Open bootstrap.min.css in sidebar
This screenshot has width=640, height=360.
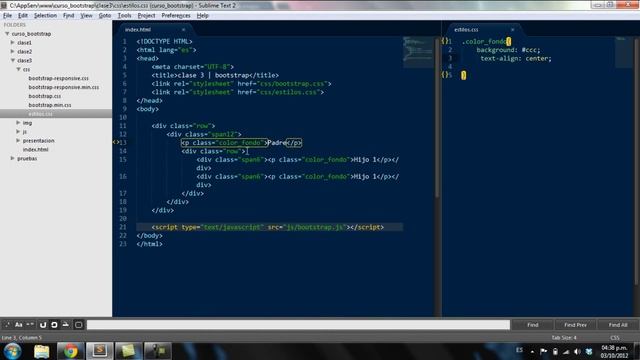[x=50, y=105]
